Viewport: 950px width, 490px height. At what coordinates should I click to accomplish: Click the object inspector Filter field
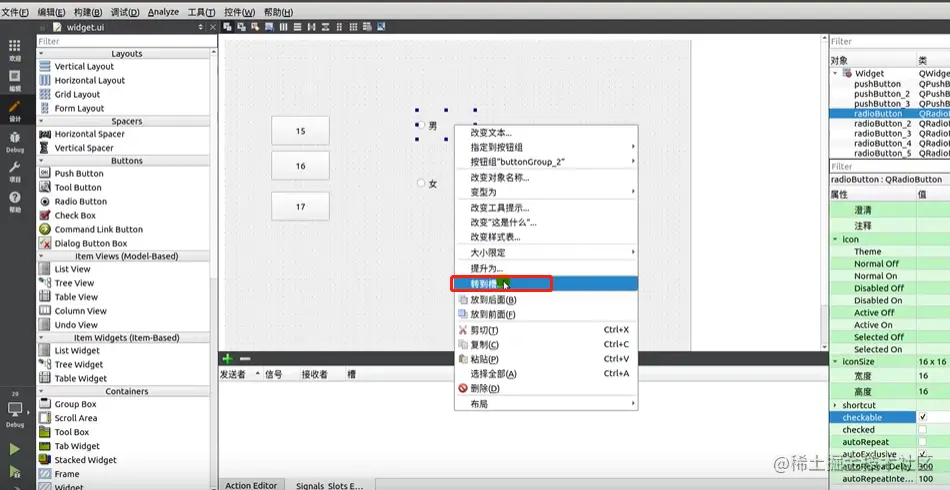click(889, 41)
